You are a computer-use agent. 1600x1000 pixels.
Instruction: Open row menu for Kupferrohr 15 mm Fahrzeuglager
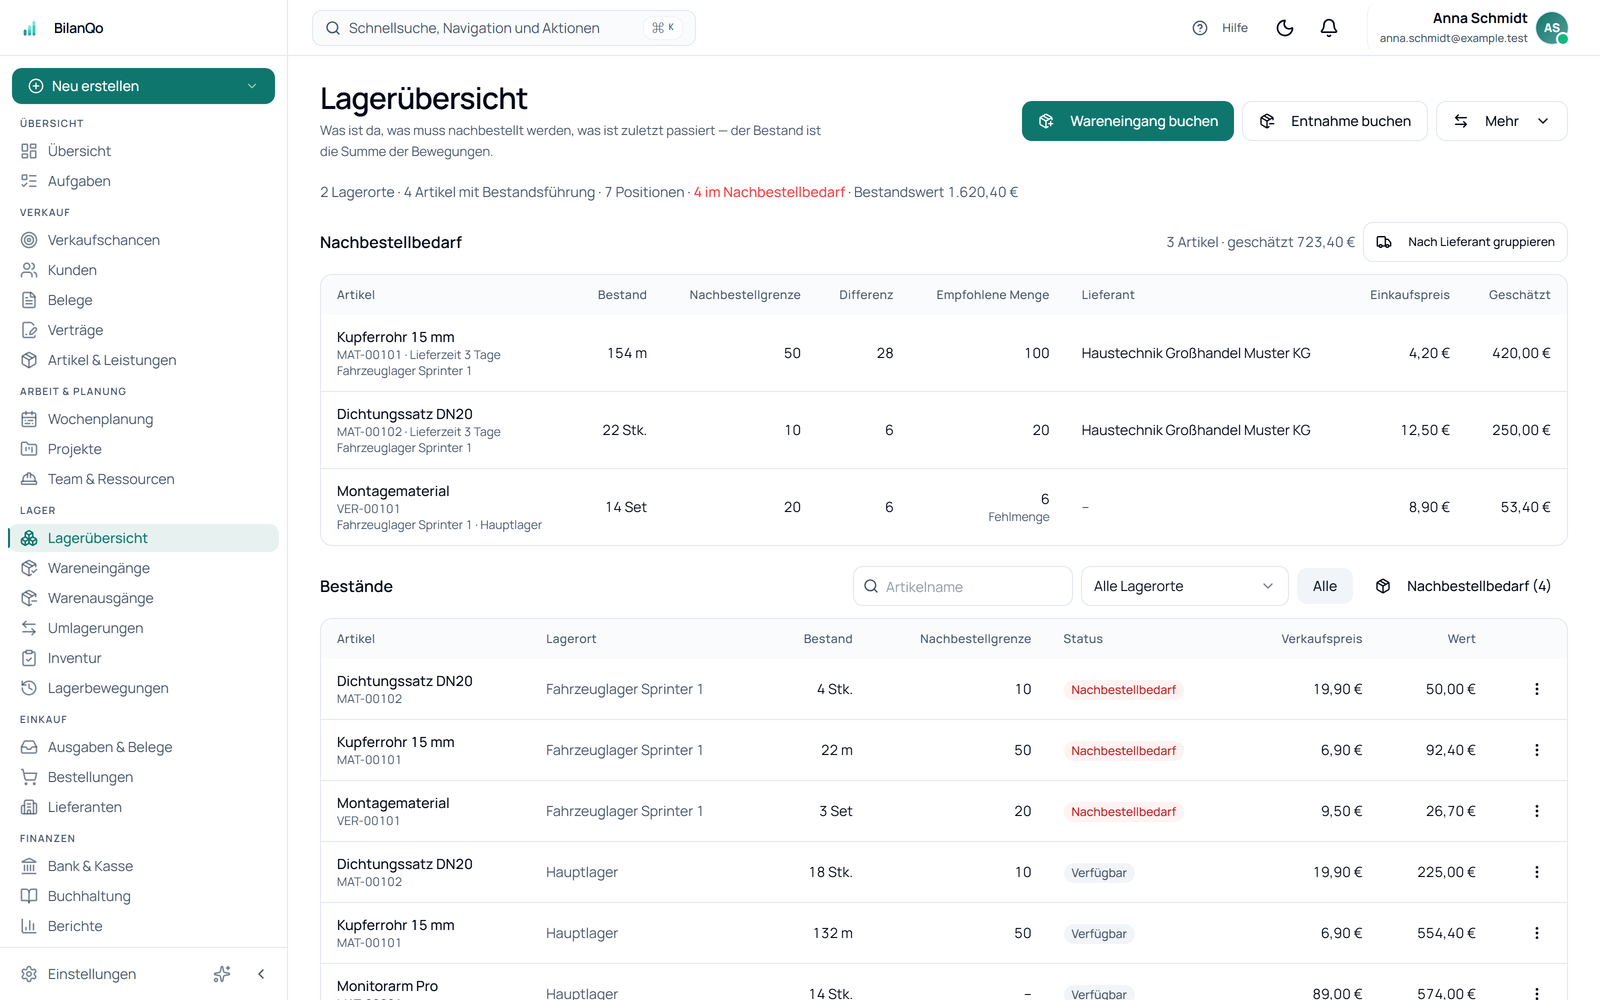coord(1537,750)
